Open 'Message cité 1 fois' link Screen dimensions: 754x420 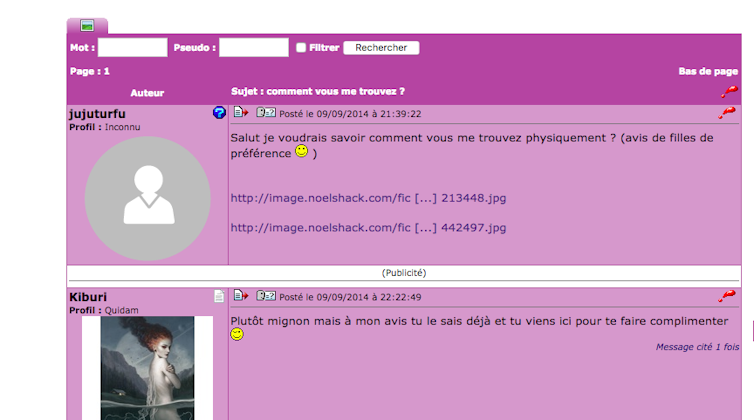[697, 347]
